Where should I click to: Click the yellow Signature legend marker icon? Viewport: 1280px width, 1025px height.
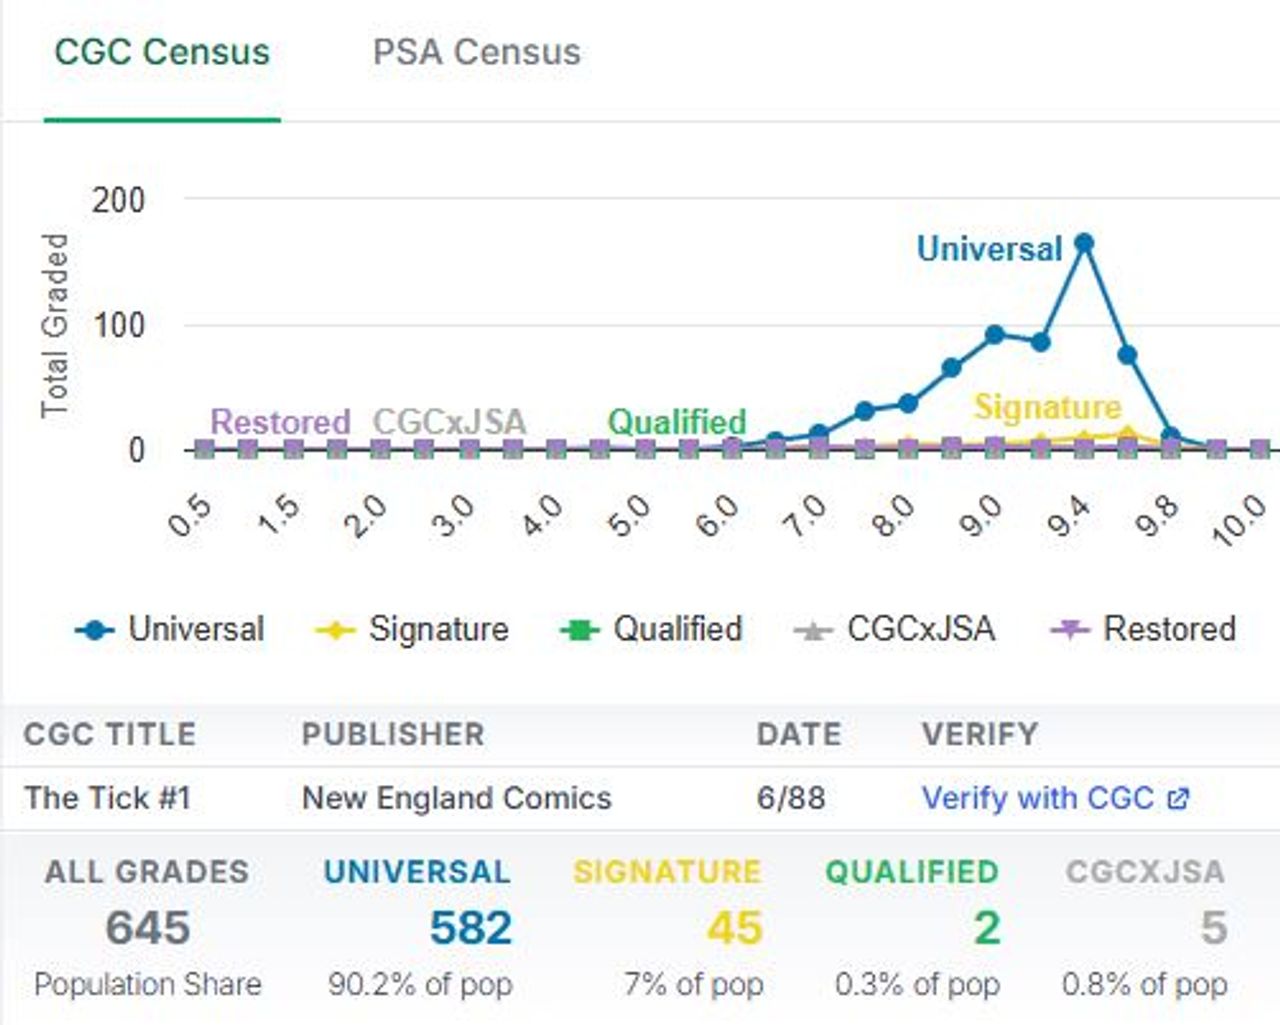point(335,630)
